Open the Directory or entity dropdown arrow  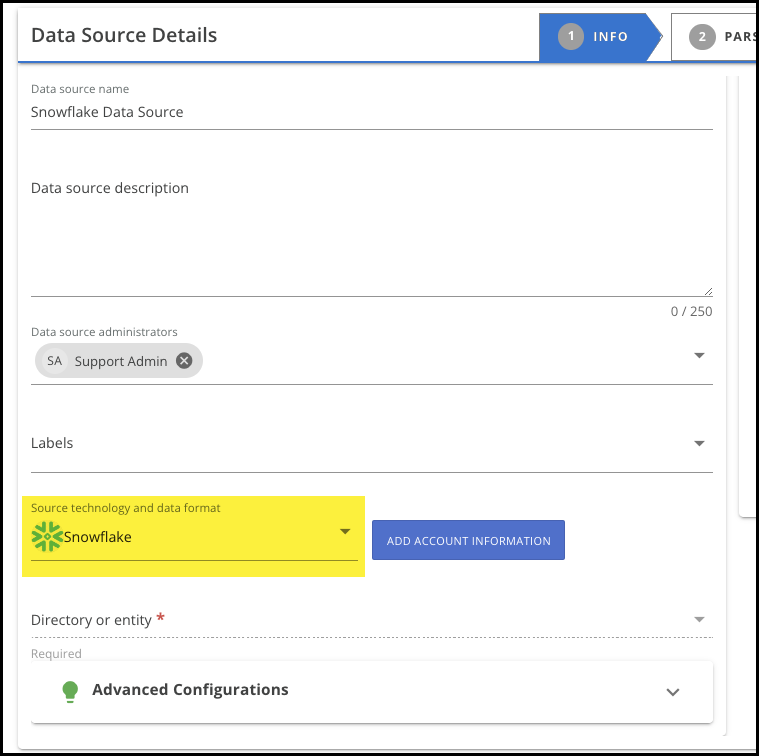699,620
